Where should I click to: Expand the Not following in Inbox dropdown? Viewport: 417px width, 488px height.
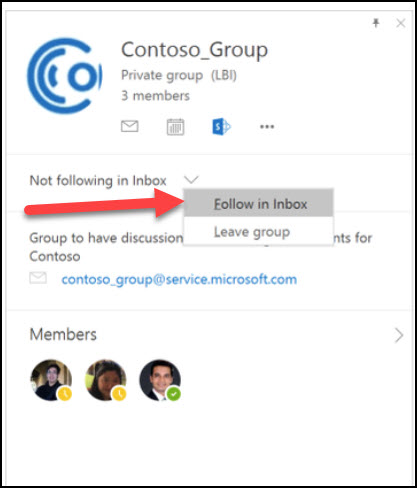191,180
